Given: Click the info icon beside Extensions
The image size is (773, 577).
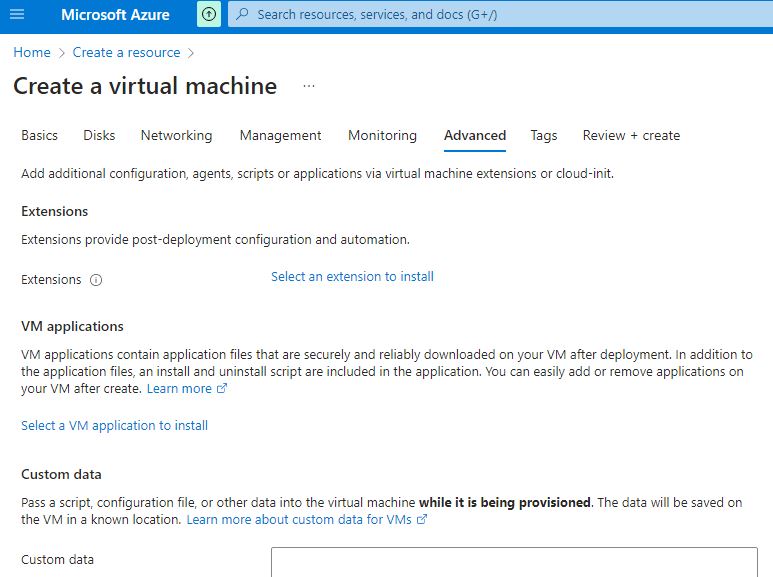Looking at the screenshot, I should click(96, 280).
